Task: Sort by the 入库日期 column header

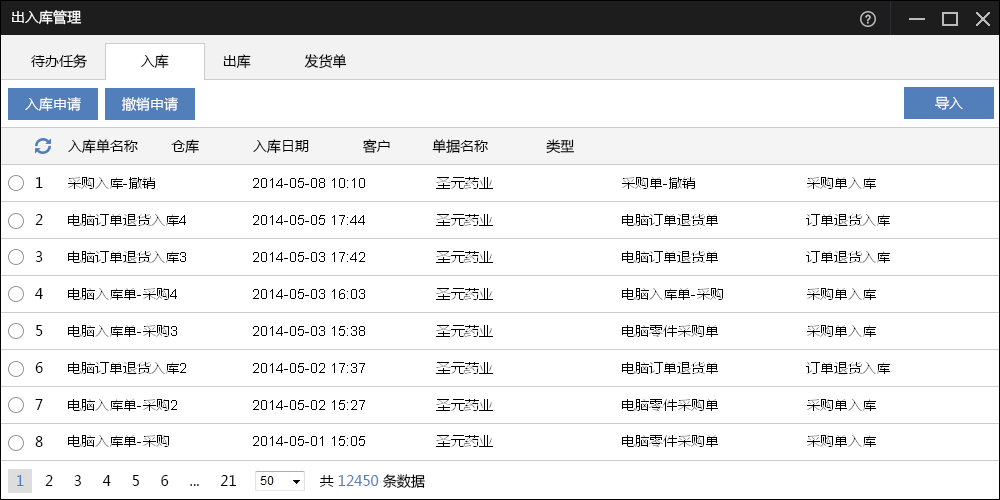Action: point(281,147)
